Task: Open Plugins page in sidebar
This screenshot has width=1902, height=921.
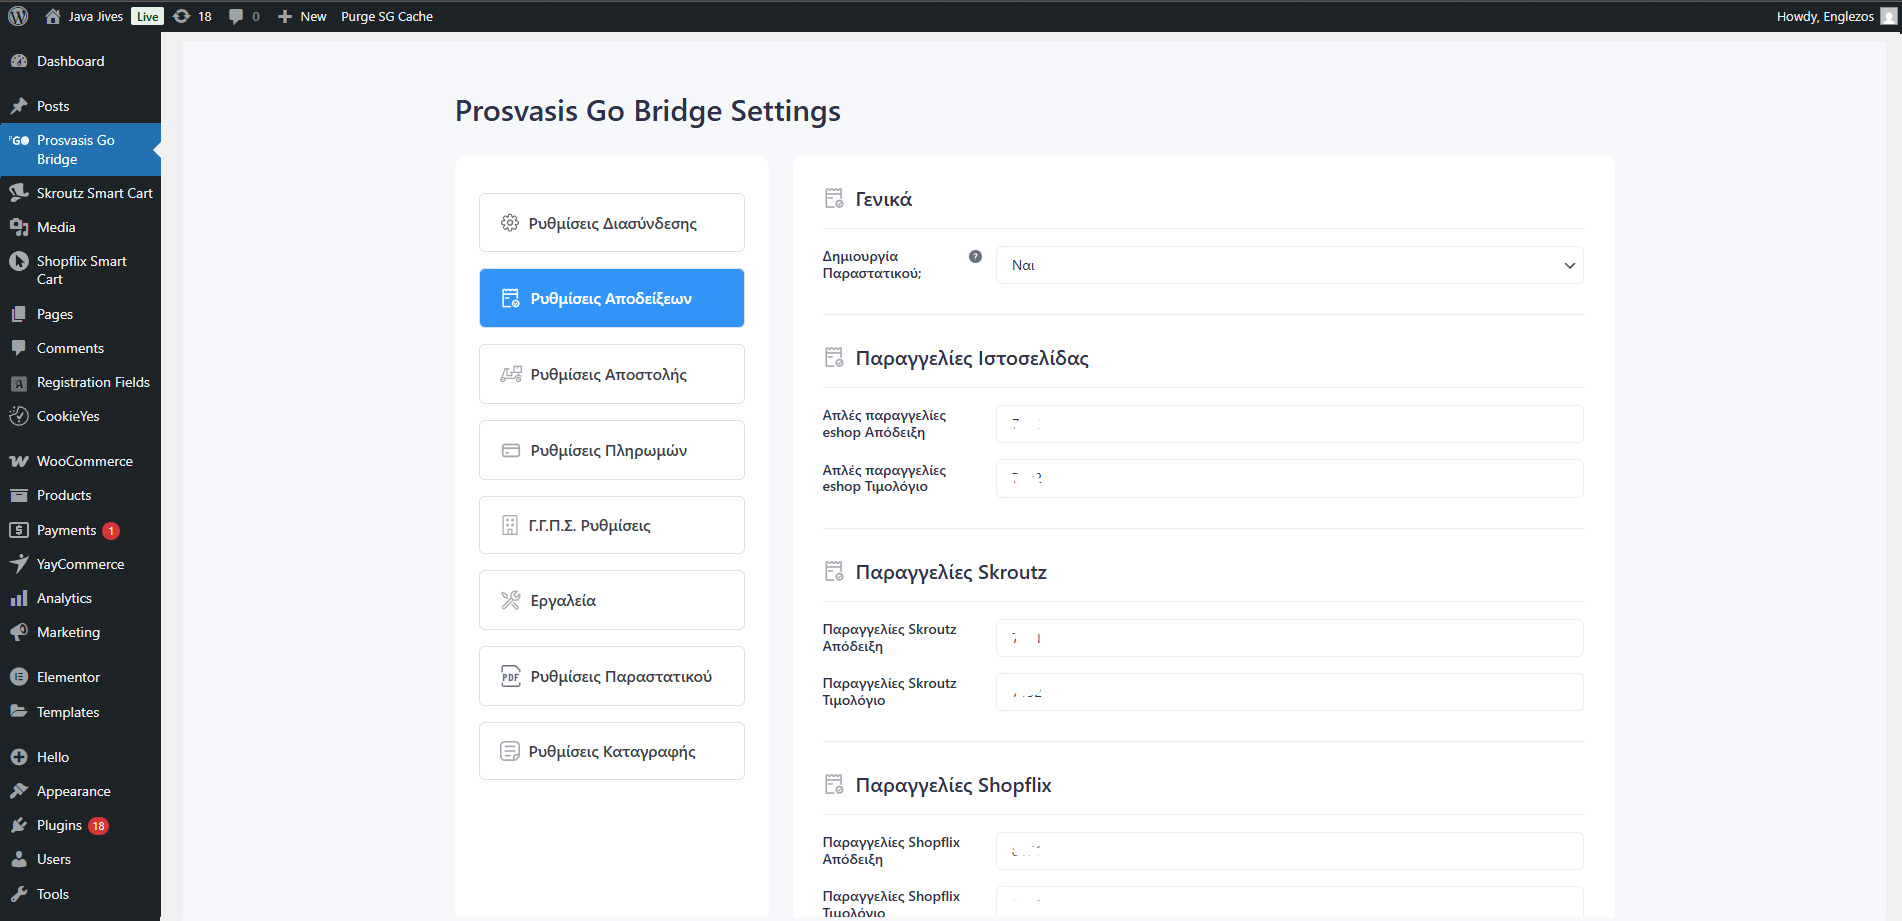Action: click(59, 825)
